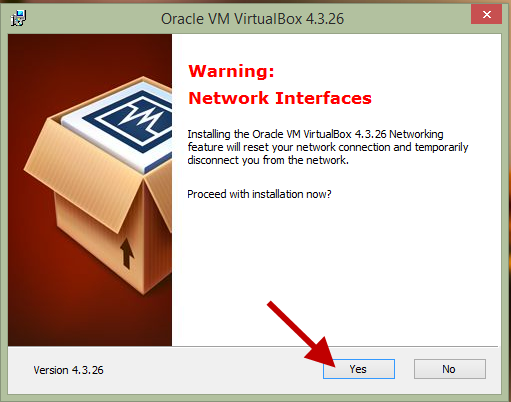511x402 pixels.
Task: Click the separator line above the buttons
Action: tap(255, 347)
